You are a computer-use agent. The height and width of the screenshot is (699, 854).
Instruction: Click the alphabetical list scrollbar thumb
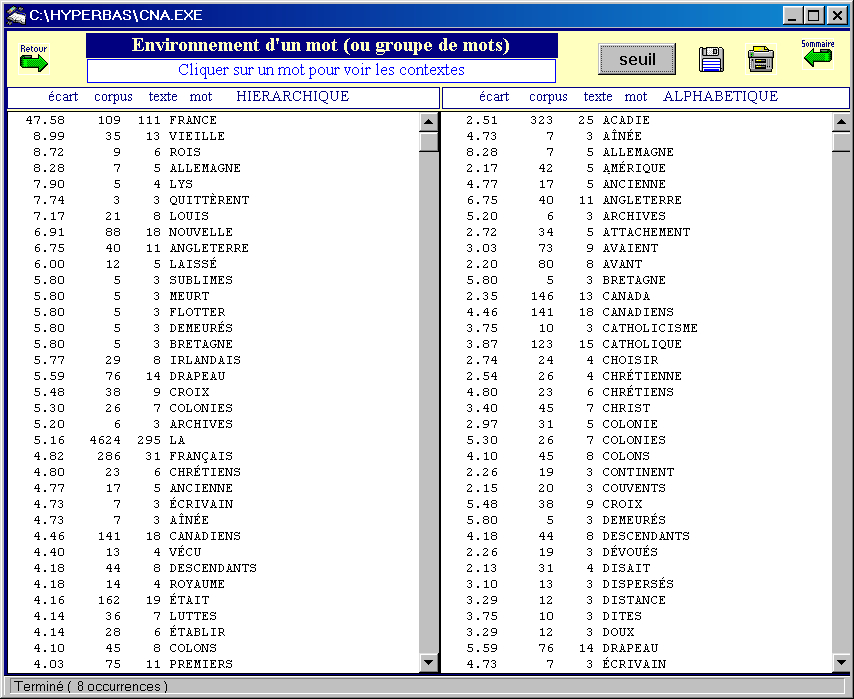(841, 141)
